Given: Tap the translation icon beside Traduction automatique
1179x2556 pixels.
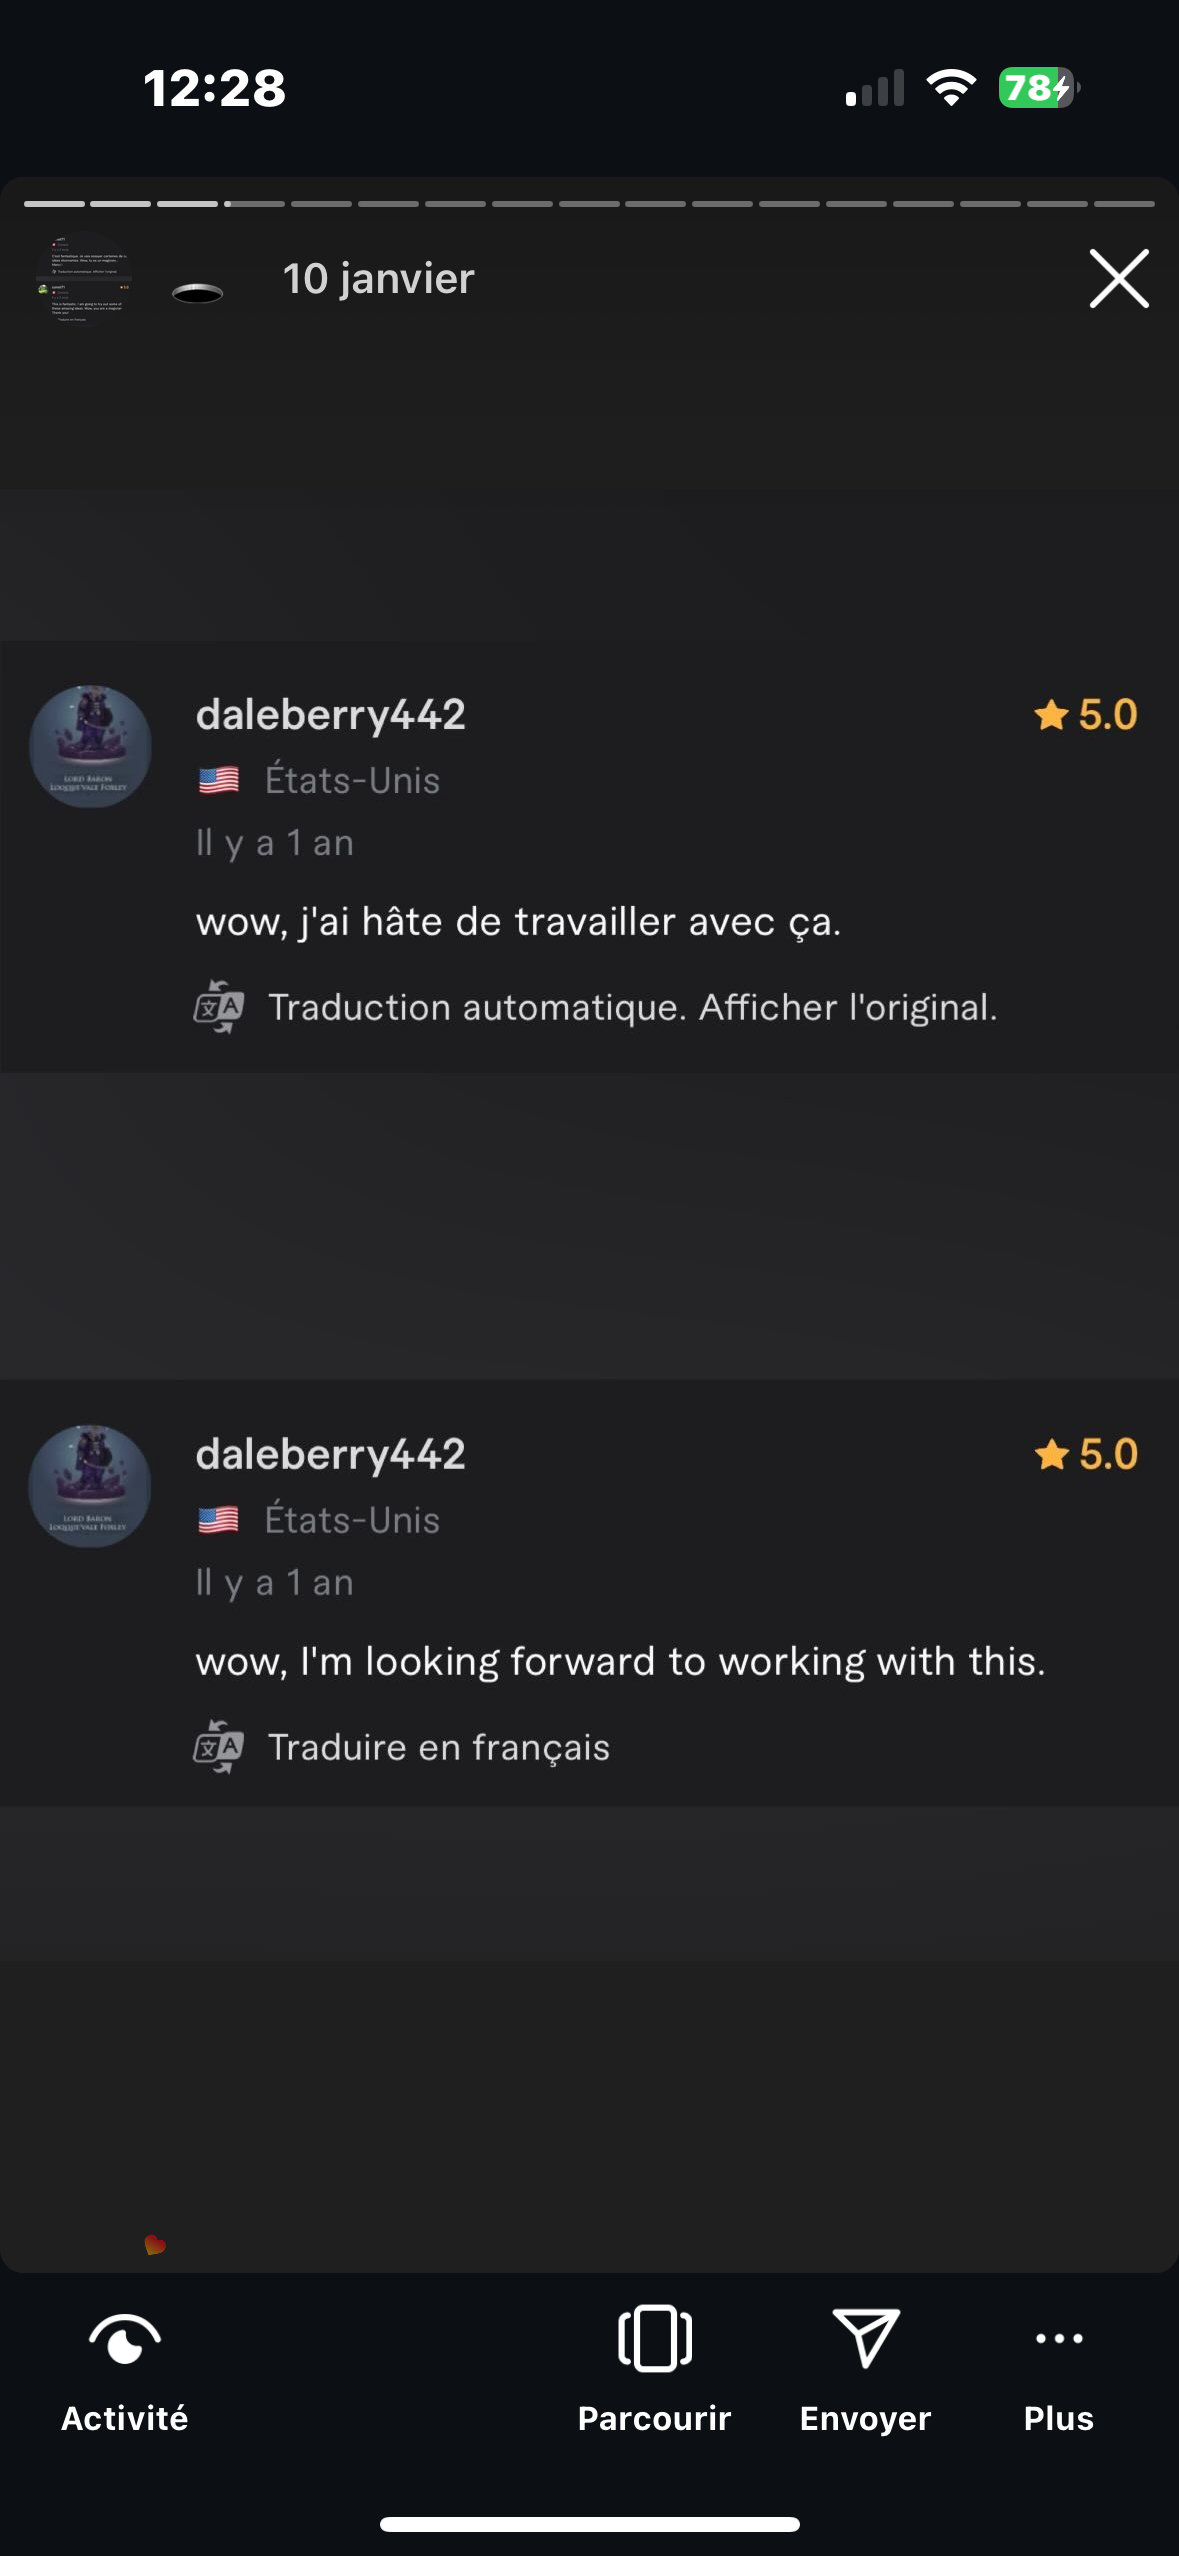Looking at the screenshot, I should point(218,1007).
